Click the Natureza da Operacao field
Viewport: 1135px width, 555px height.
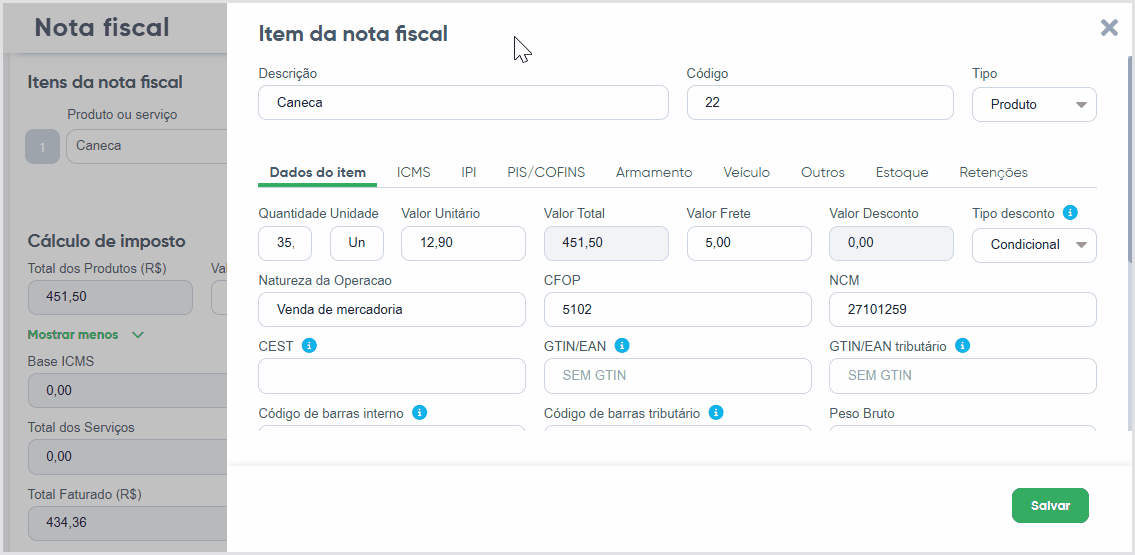click(392, 310)
